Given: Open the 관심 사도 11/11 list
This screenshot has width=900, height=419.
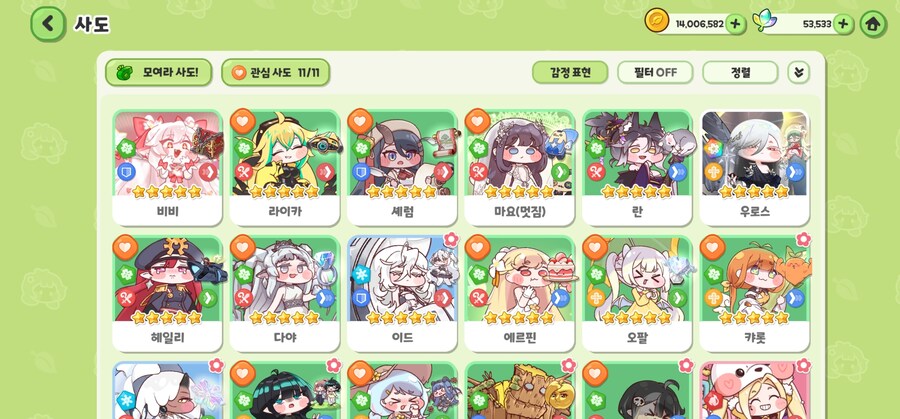Looking at the screenshot, I should coord(276,72).
